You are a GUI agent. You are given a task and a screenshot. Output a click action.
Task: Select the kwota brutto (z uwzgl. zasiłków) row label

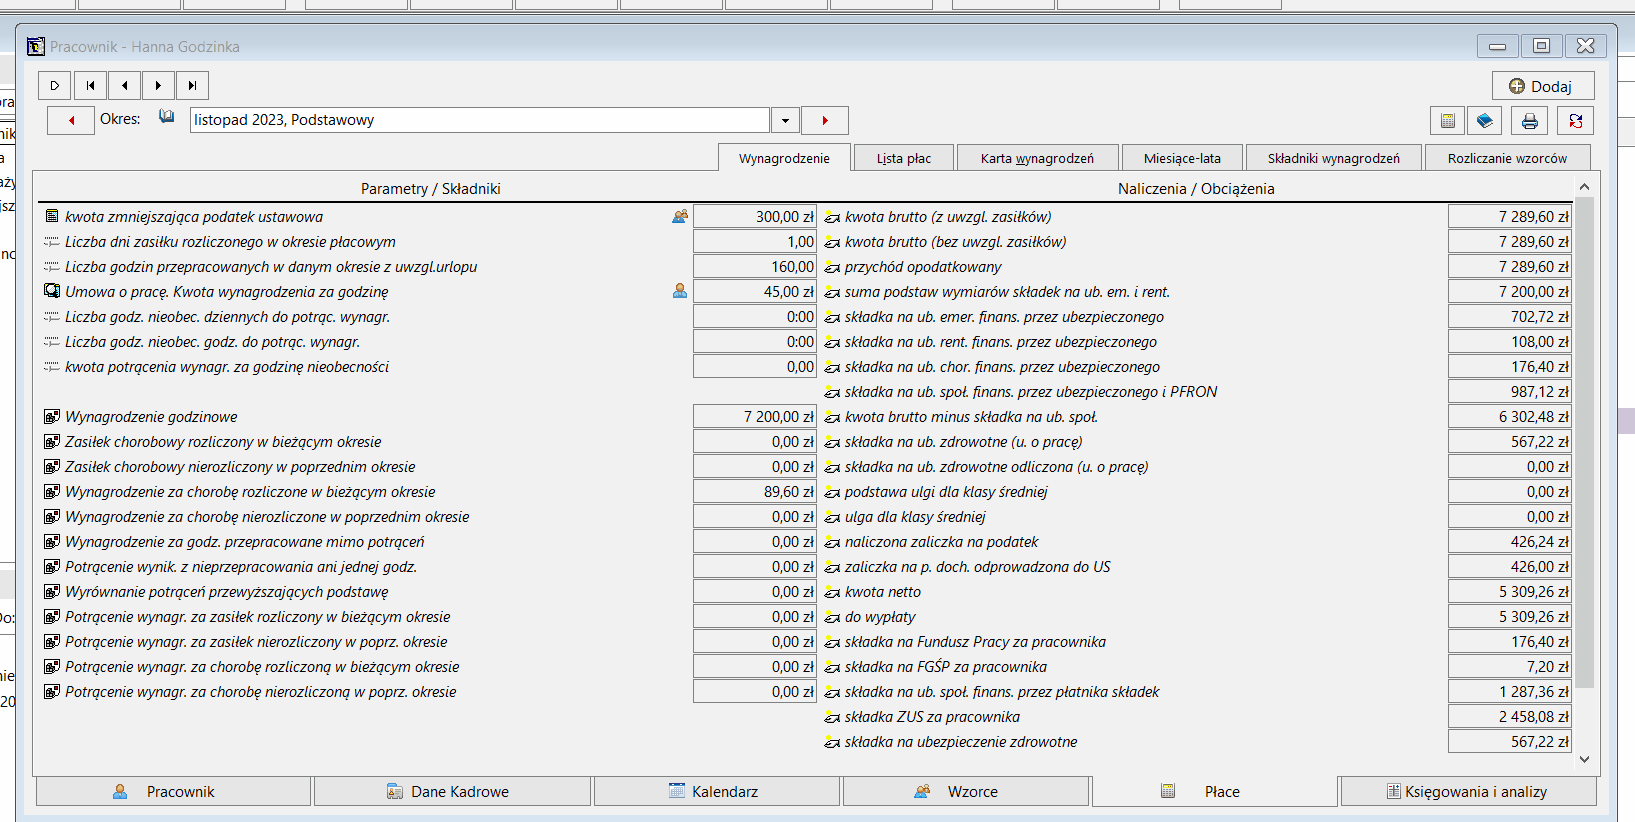pos(948,217)
